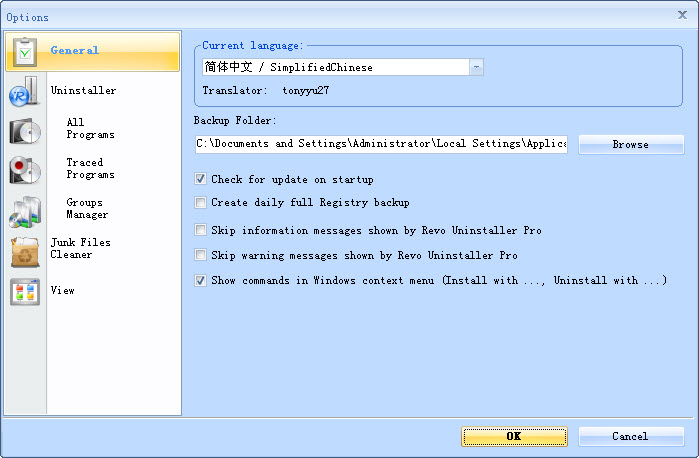The width and height of the screenshot is (699, 458).
Task: Open the Current language dropdown arrow
Action: tap(476, 67)
